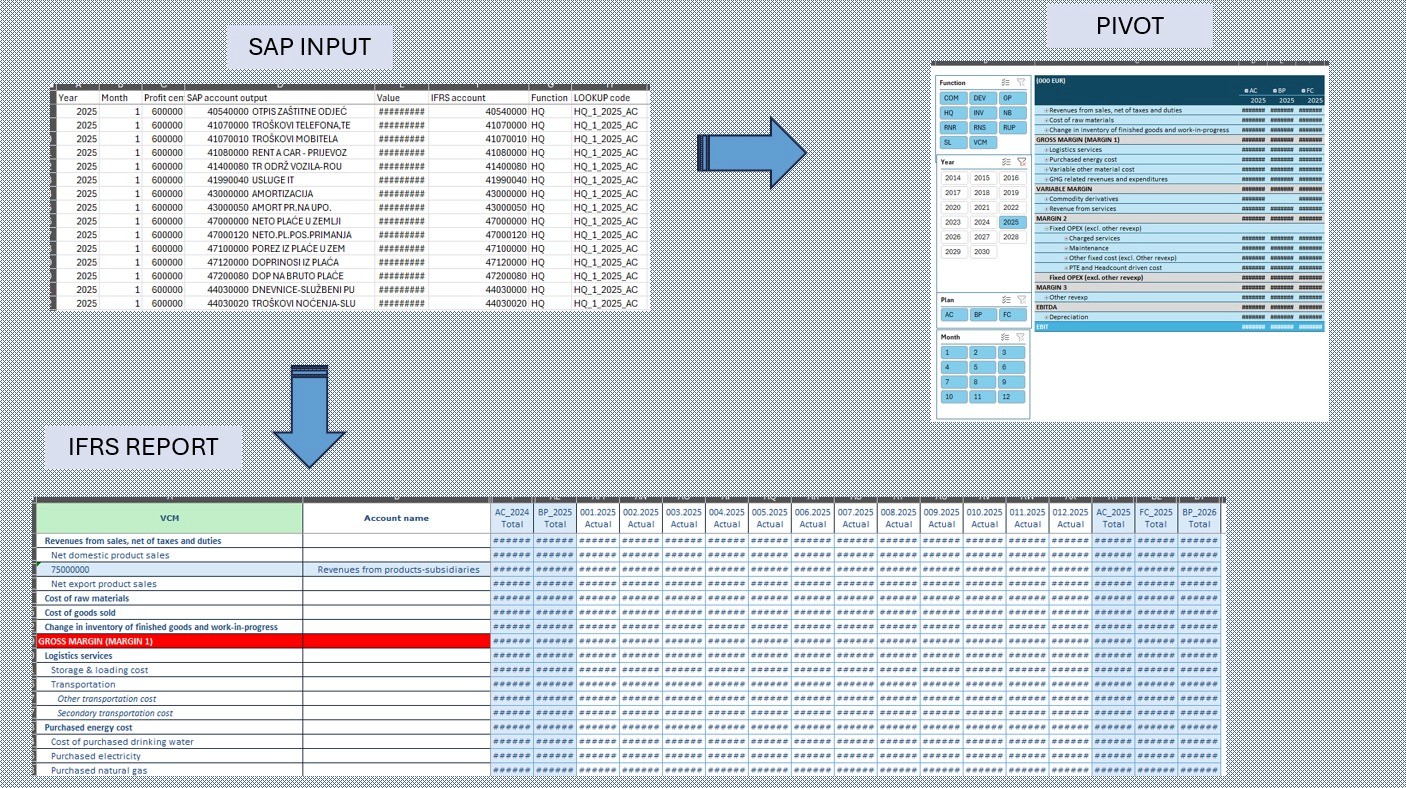
Task: Select Storage & loading cost row
Action: 169,670
